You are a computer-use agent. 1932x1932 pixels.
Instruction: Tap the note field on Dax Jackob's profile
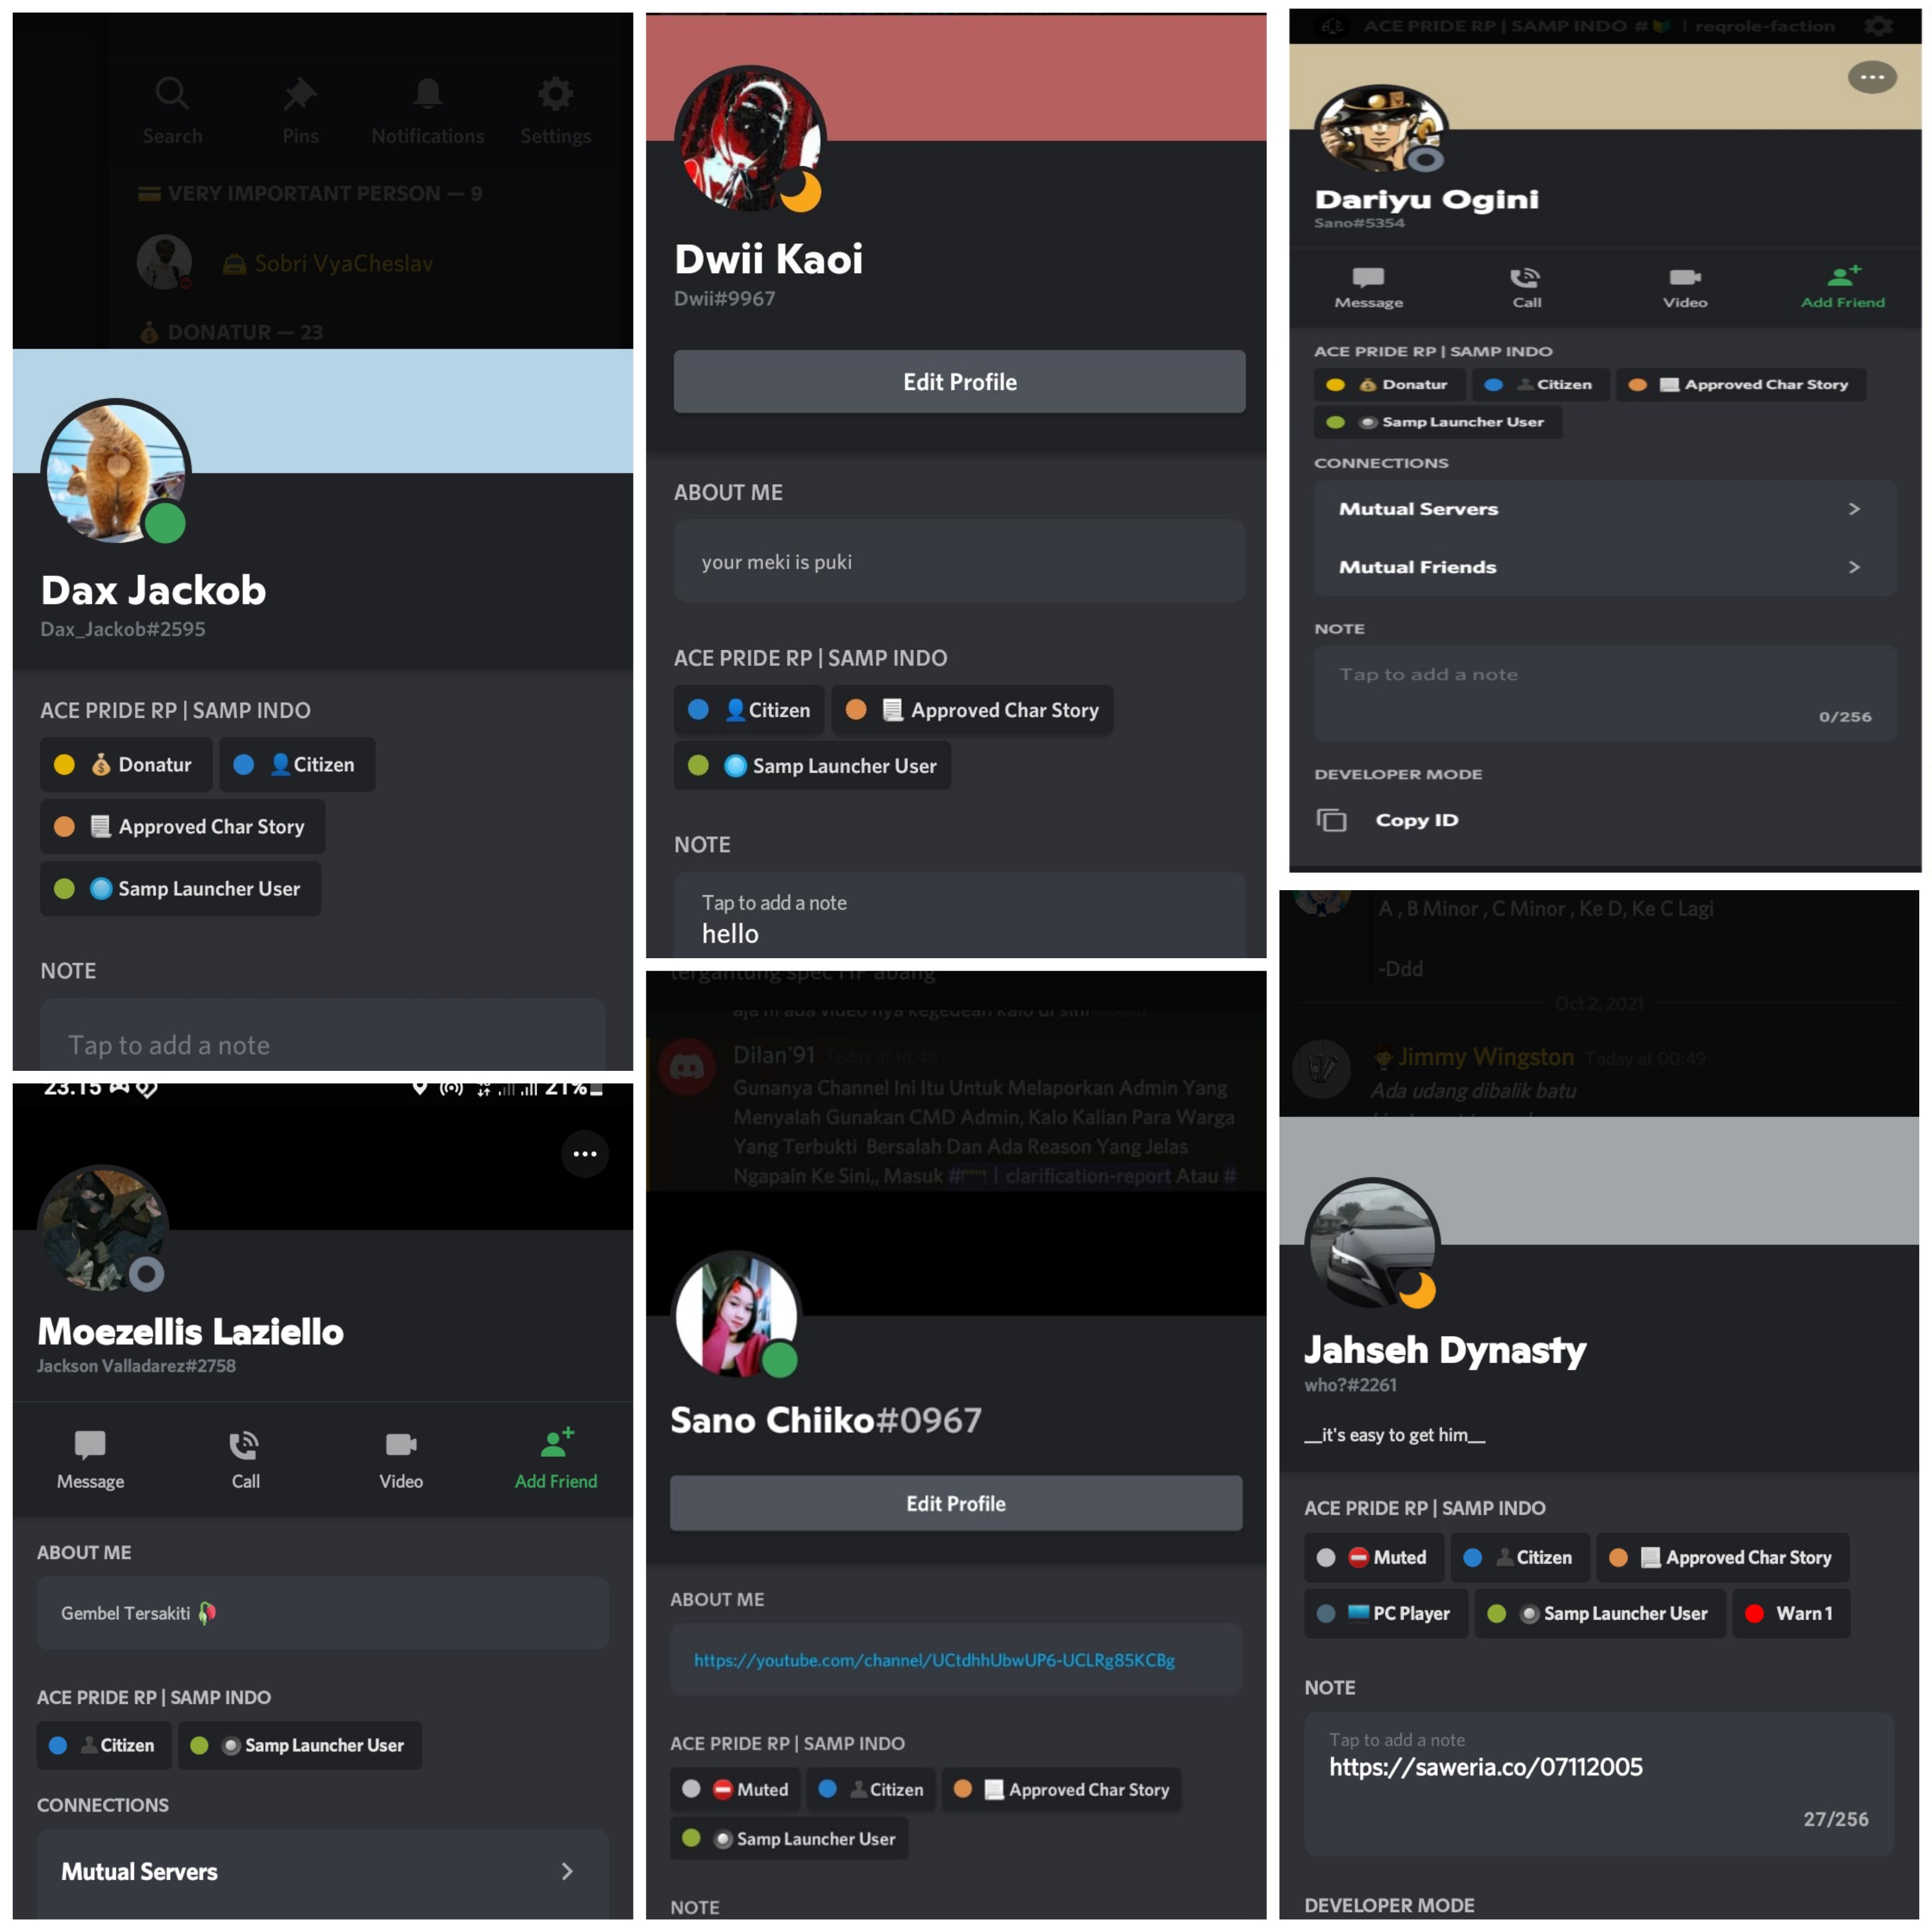[323, 1036]
